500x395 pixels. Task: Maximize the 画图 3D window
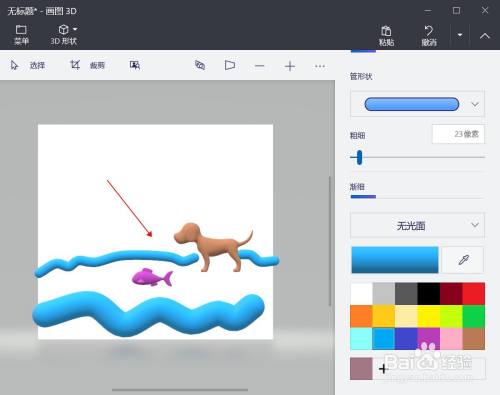[456, 11]
